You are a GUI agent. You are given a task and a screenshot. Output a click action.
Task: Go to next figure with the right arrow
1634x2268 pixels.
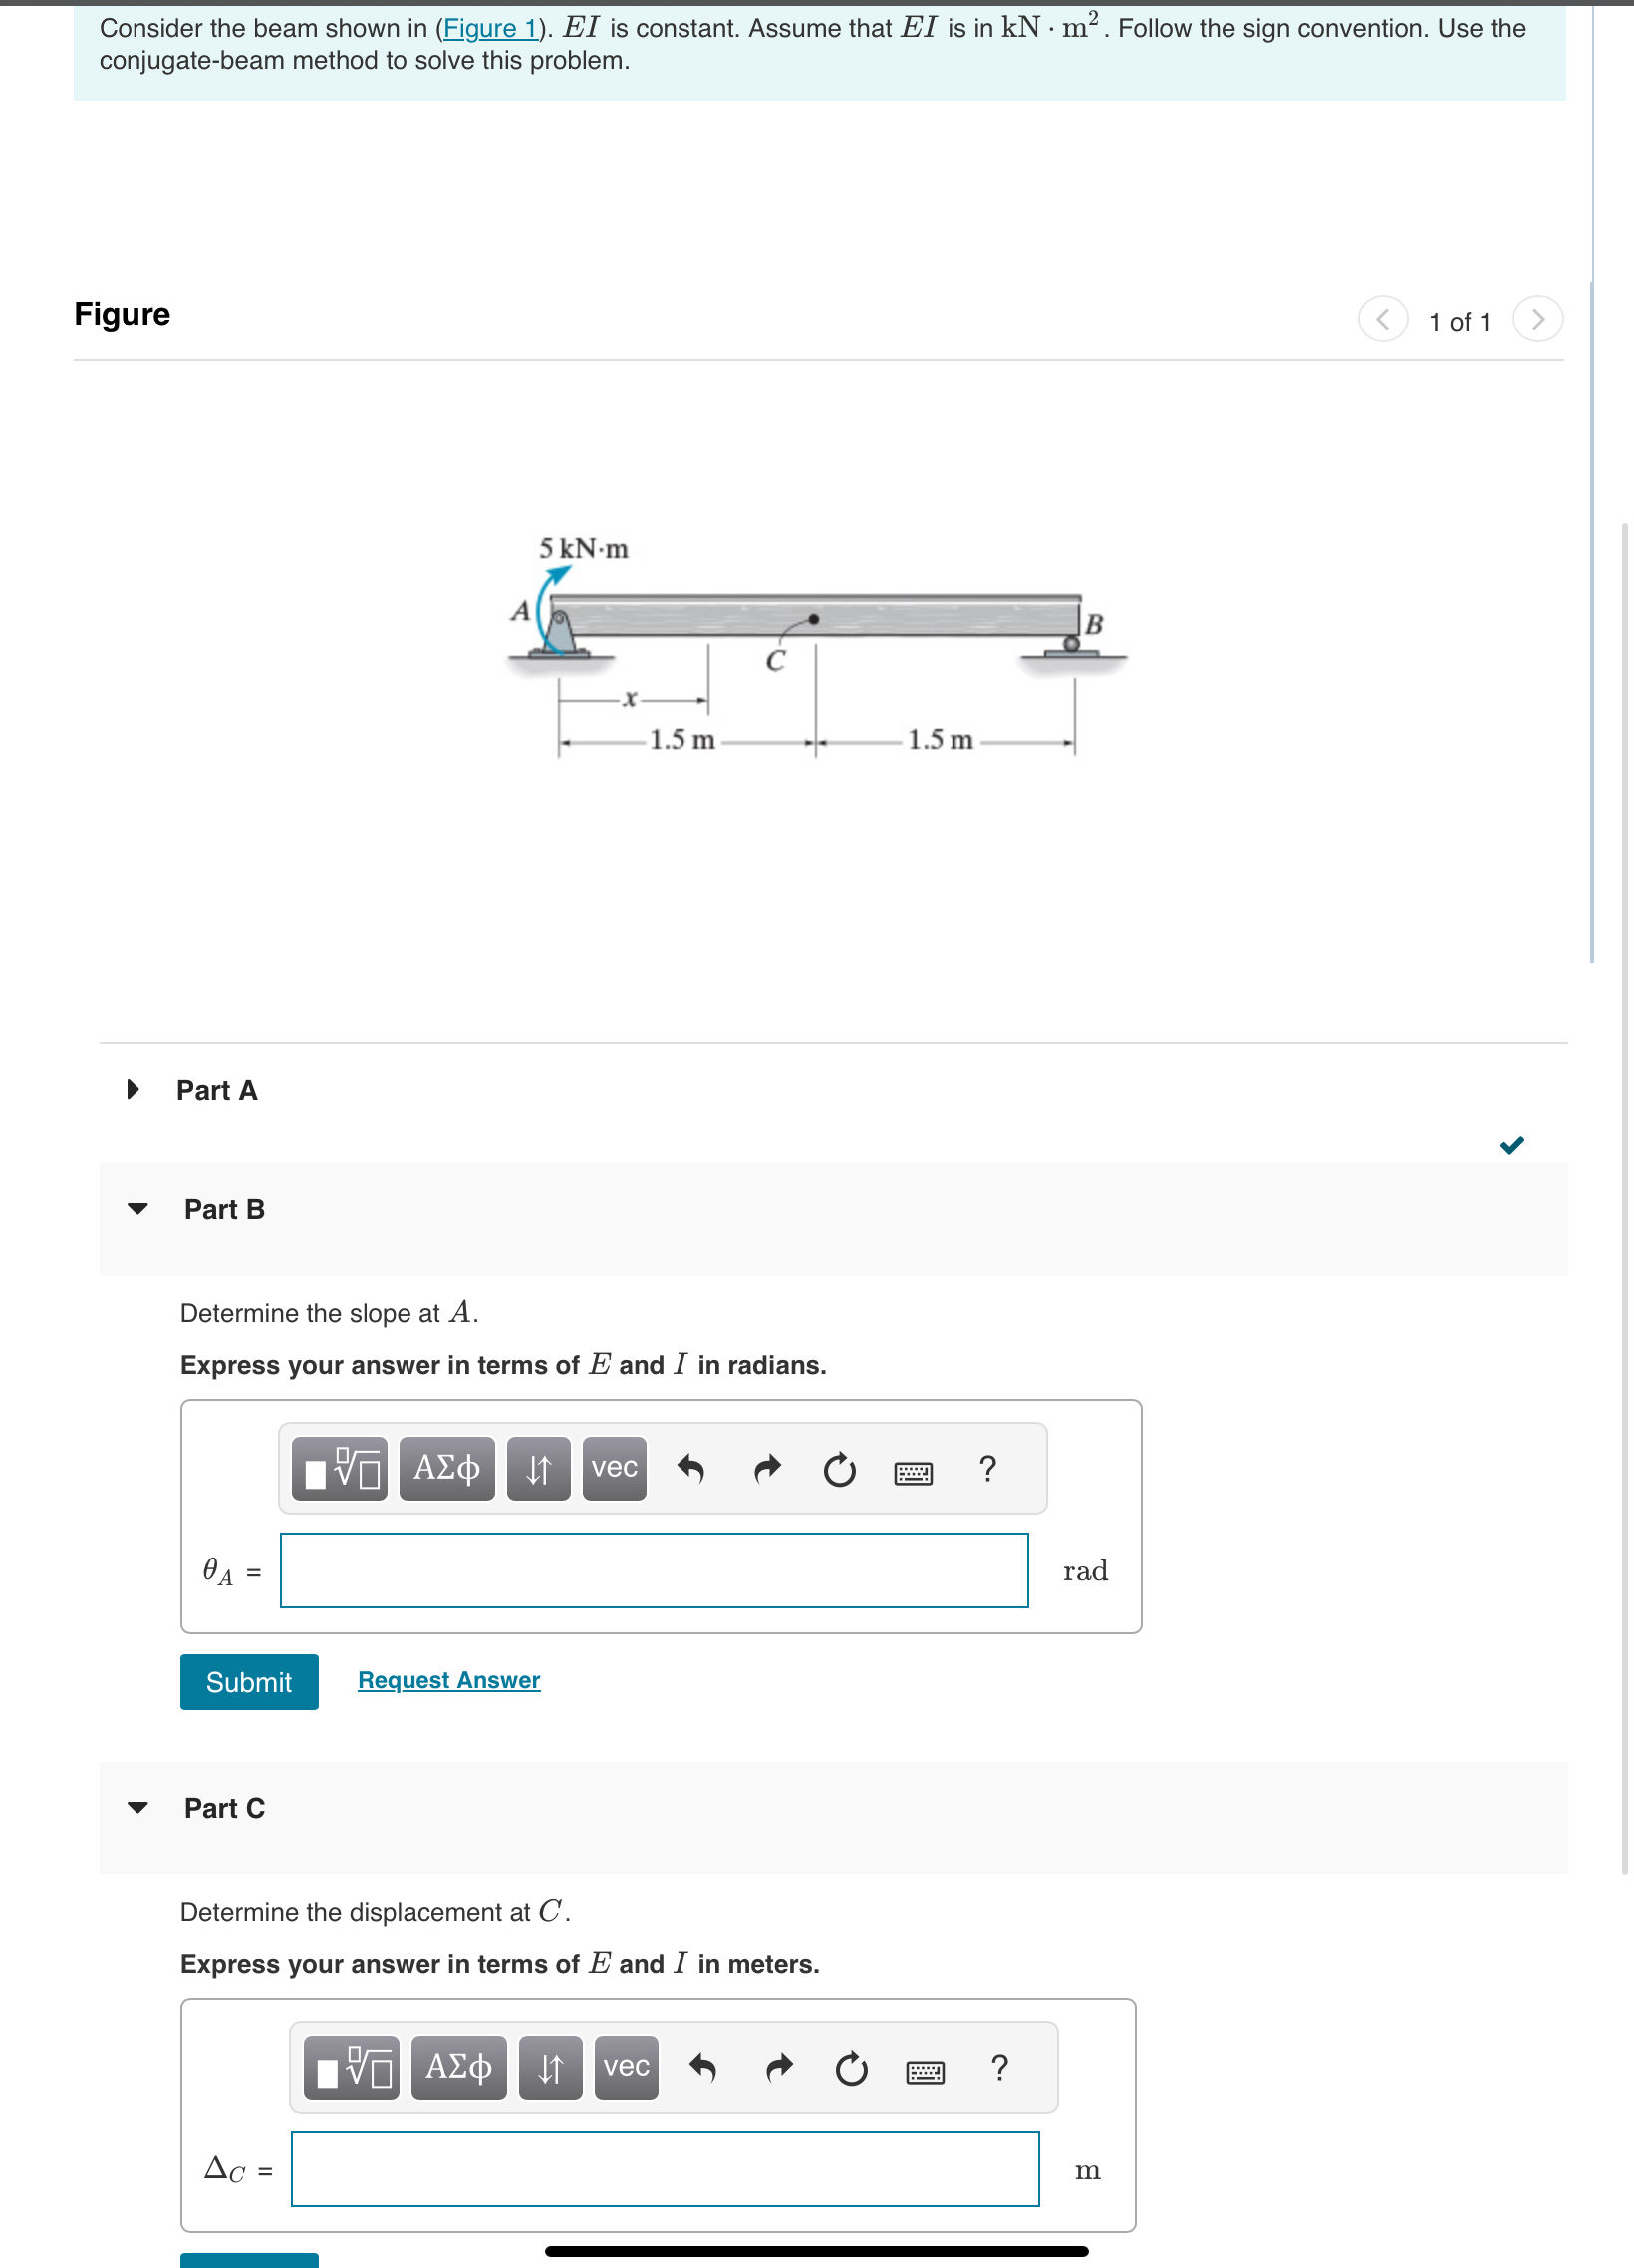click(x=1538, y=320)
